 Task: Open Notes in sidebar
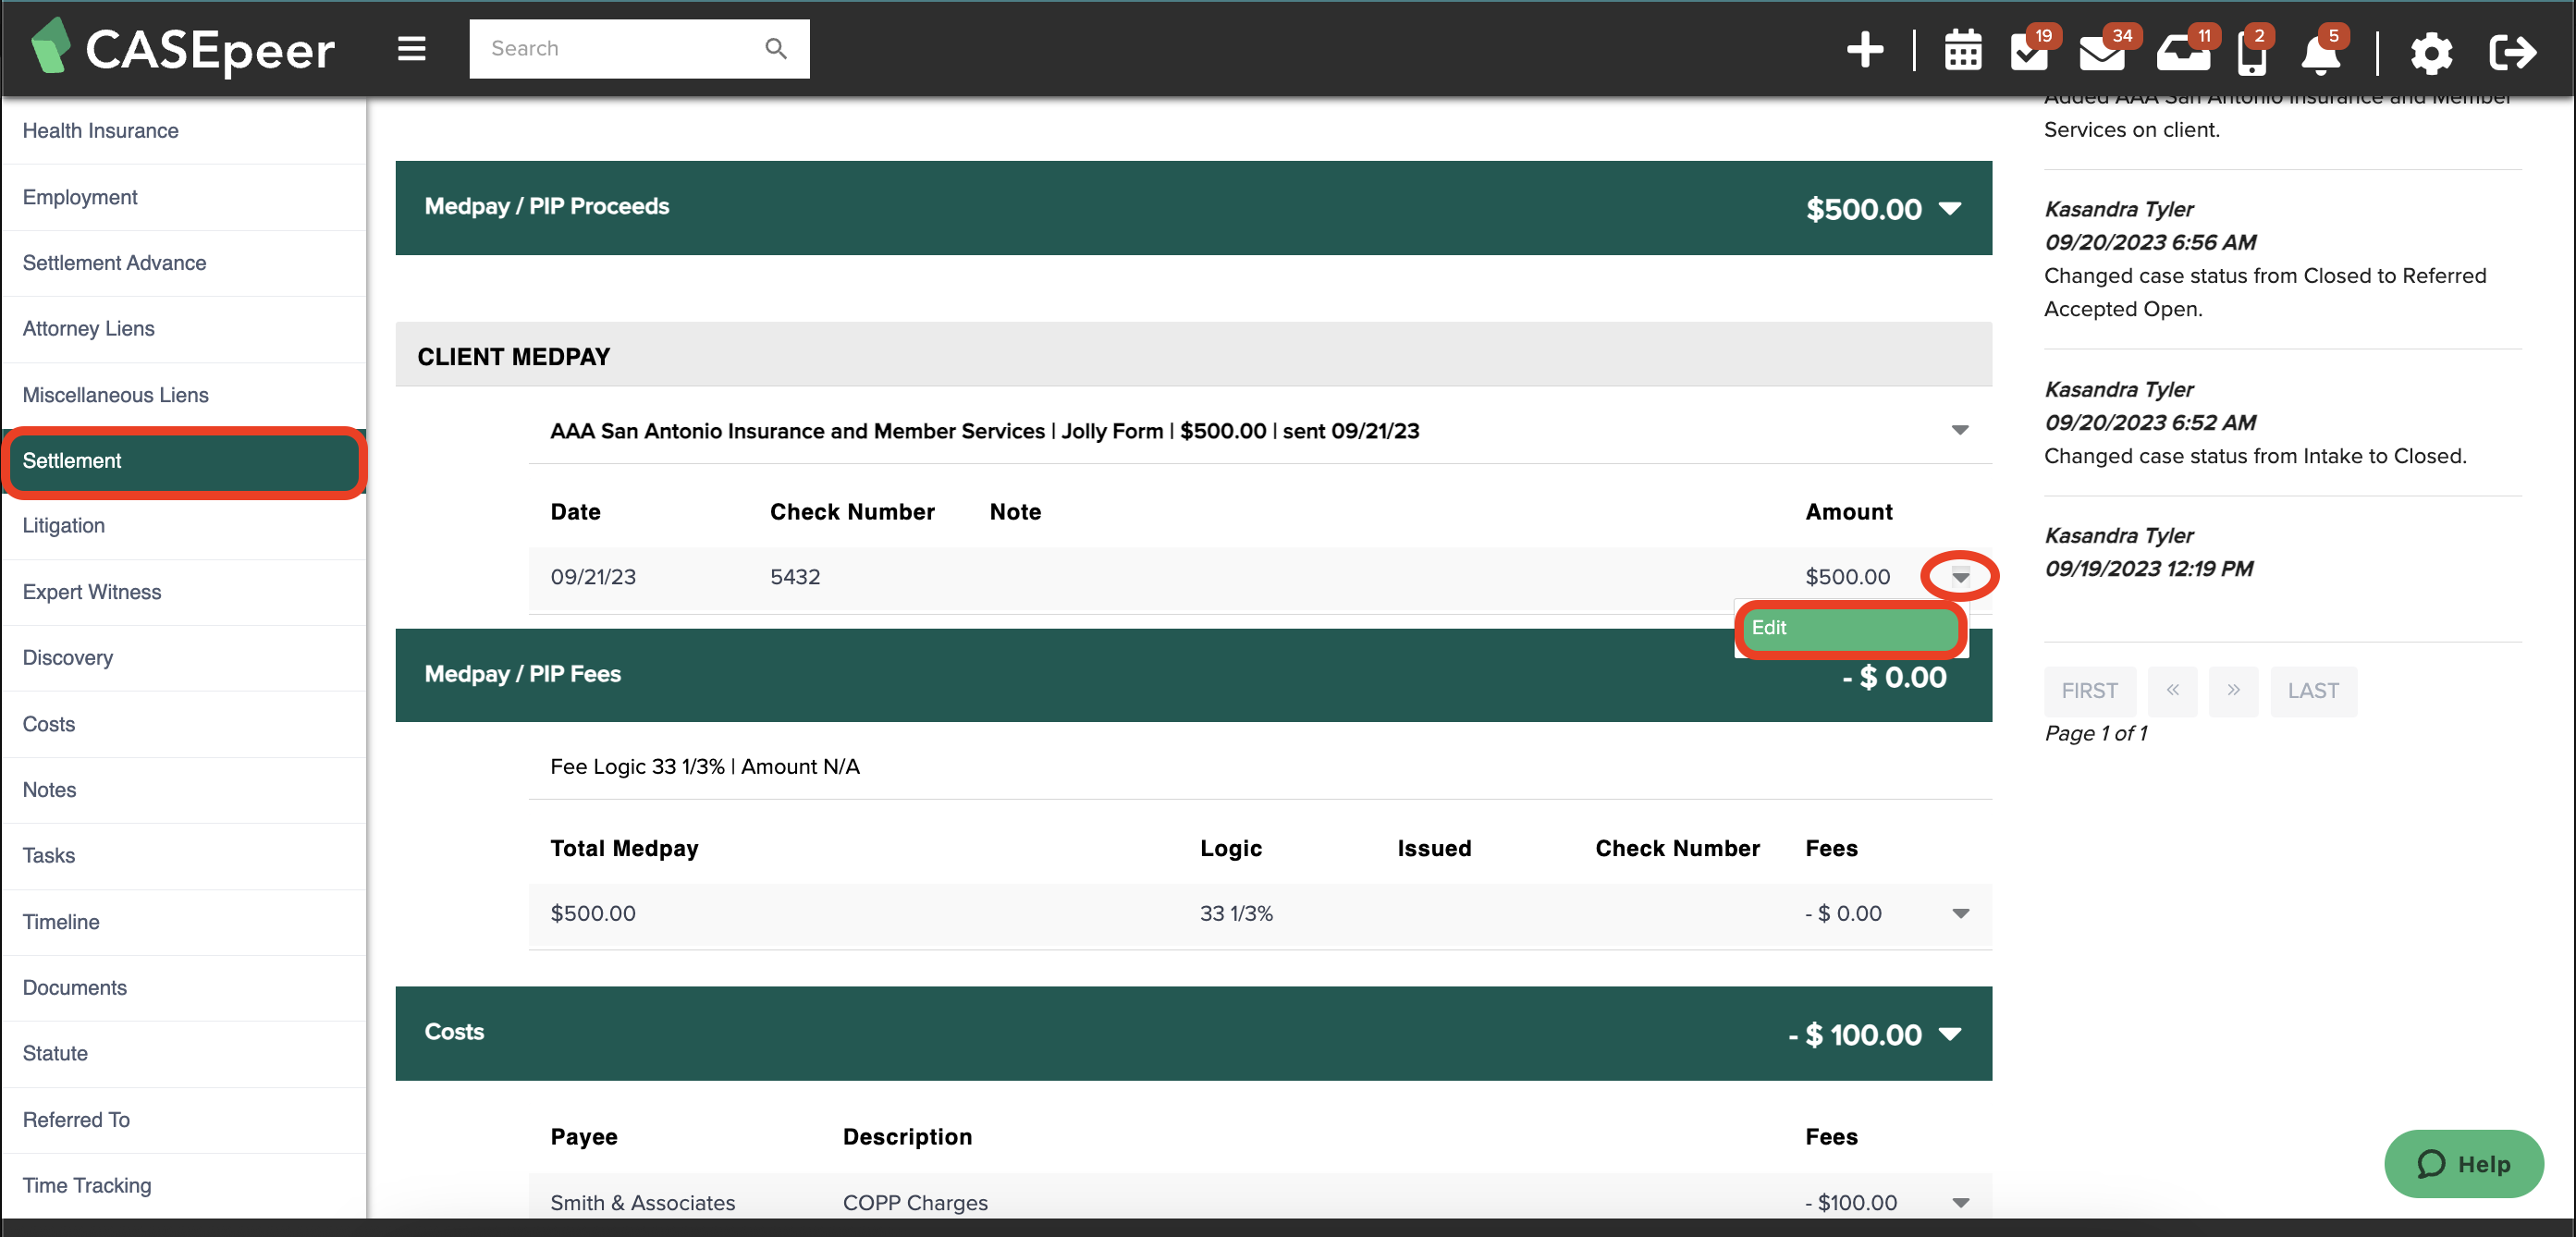184,790
